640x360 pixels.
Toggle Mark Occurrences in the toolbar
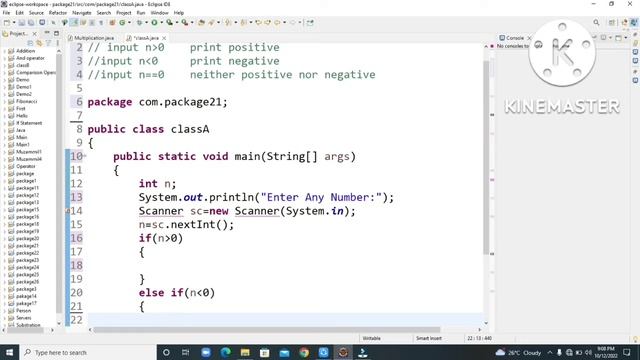[x=74, y=22]
